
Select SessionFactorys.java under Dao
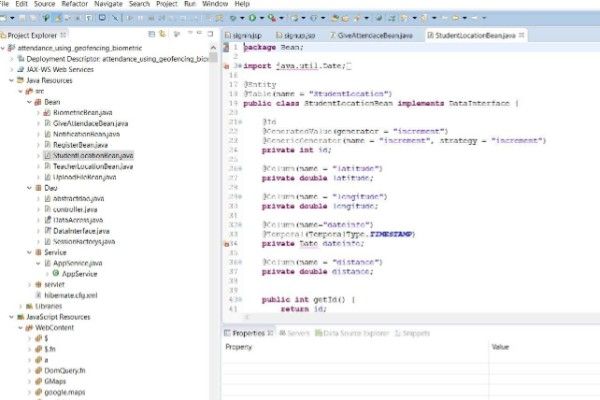coord(84,242)
